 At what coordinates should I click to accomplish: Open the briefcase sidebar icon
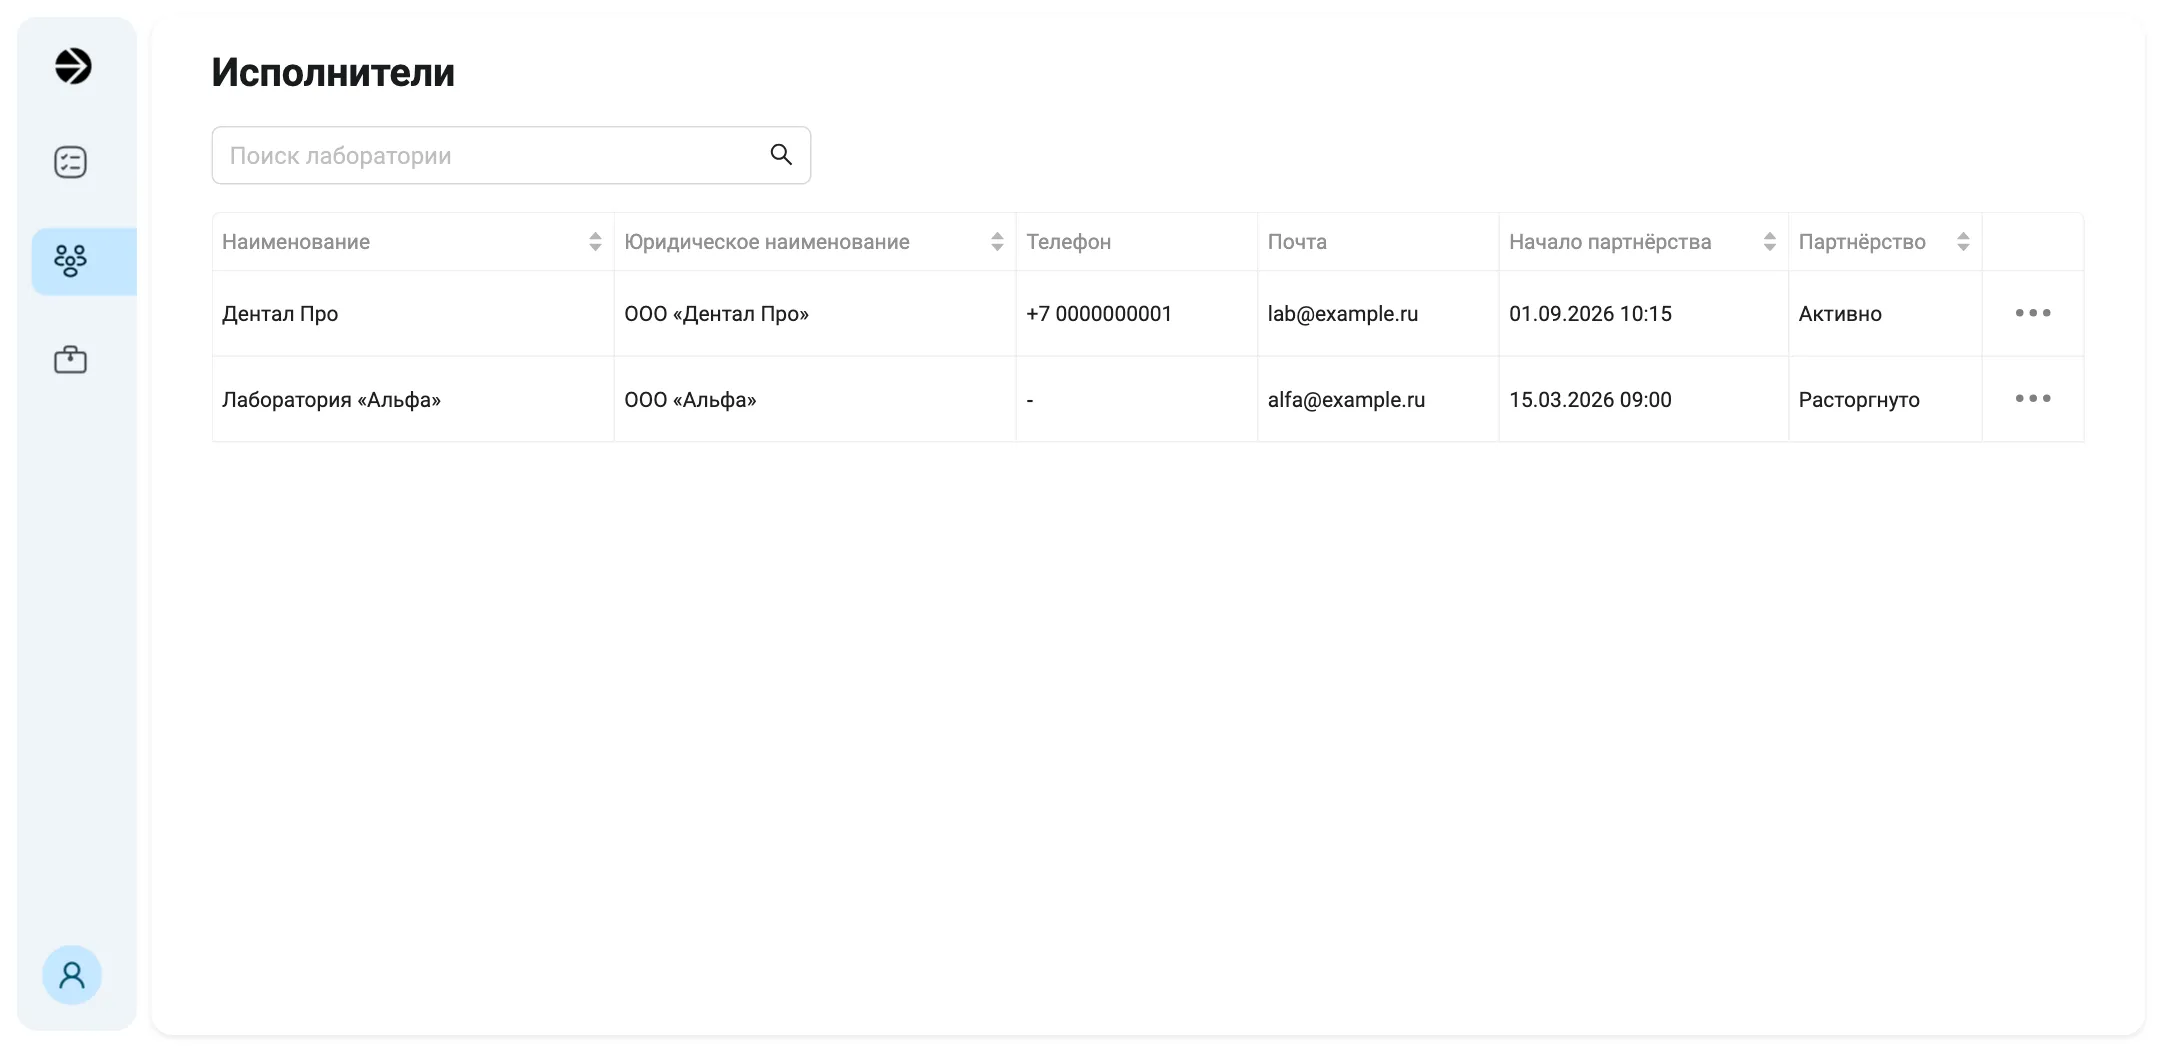70,359
